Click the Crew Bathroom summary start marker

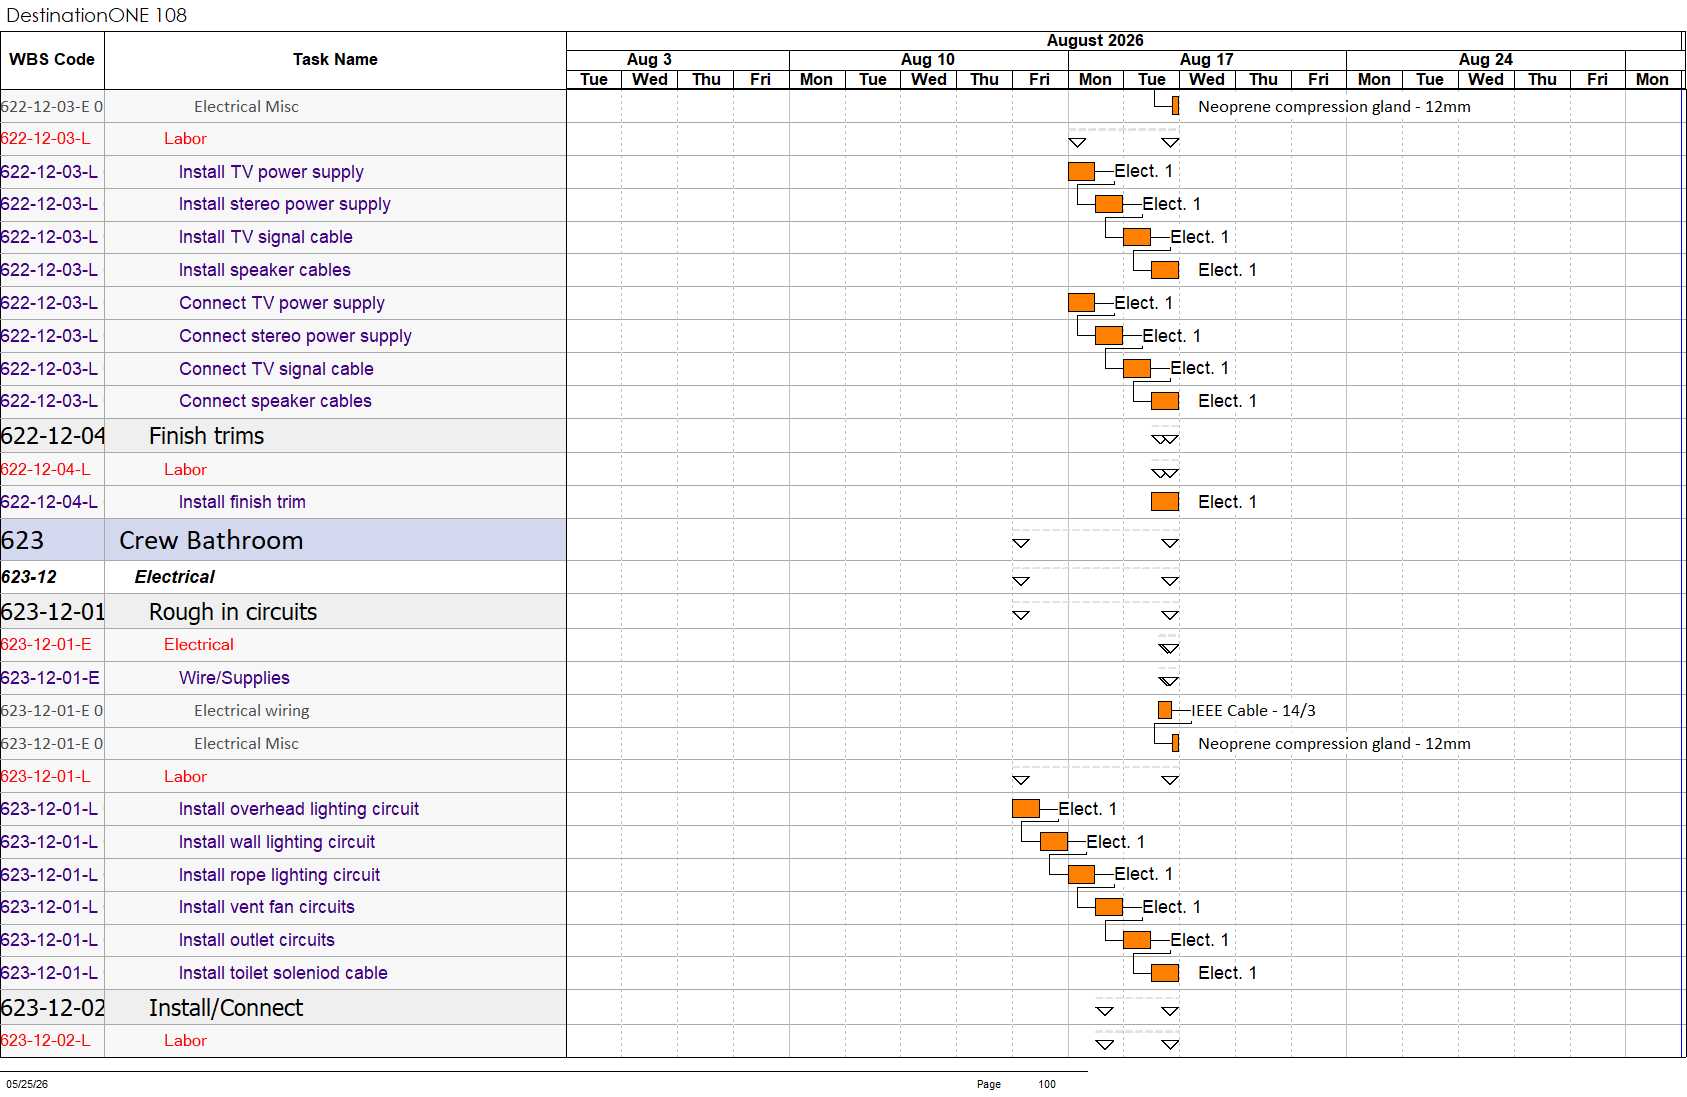pos(1021,543)
